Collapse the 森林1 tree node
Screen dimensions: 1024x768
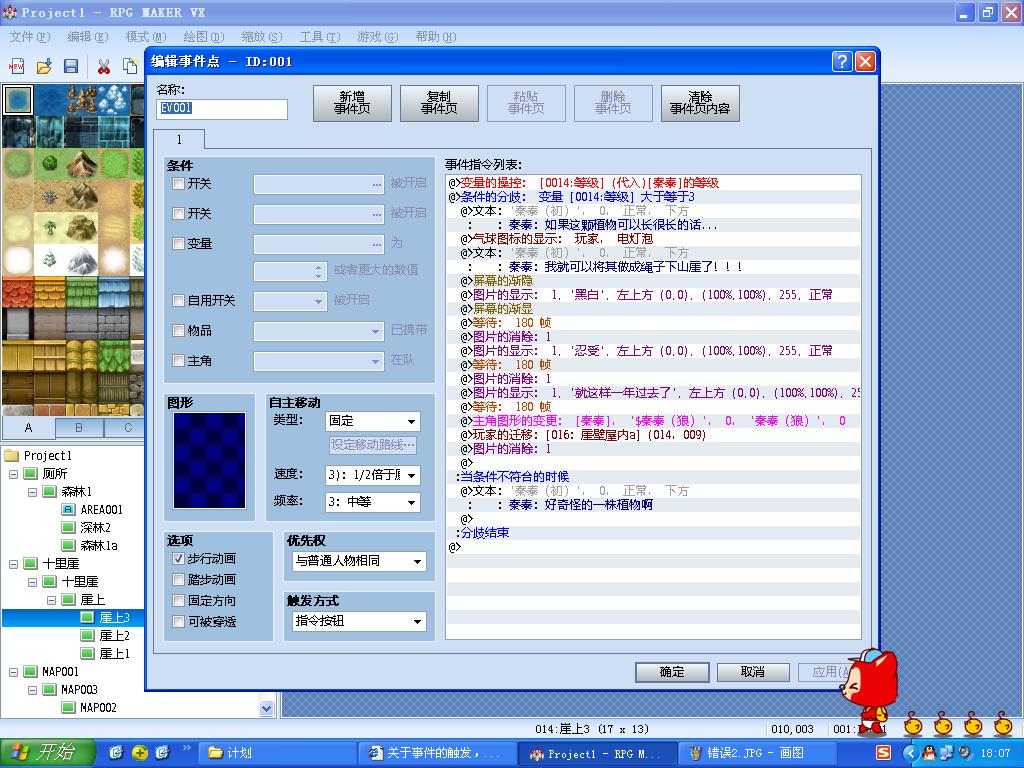[x=32, y=492]
